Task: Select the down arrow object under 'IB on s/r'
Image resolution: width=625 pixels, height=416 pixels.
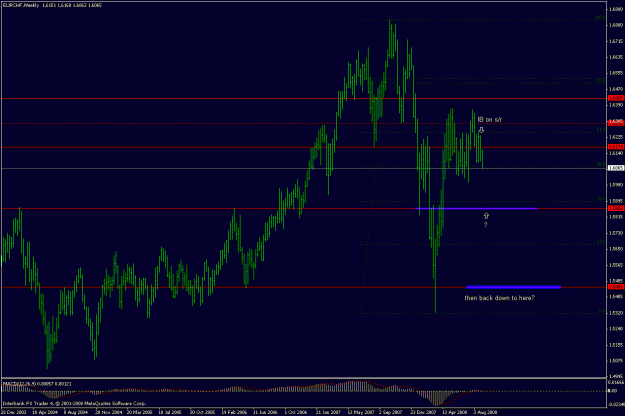Action: [481, 130]
